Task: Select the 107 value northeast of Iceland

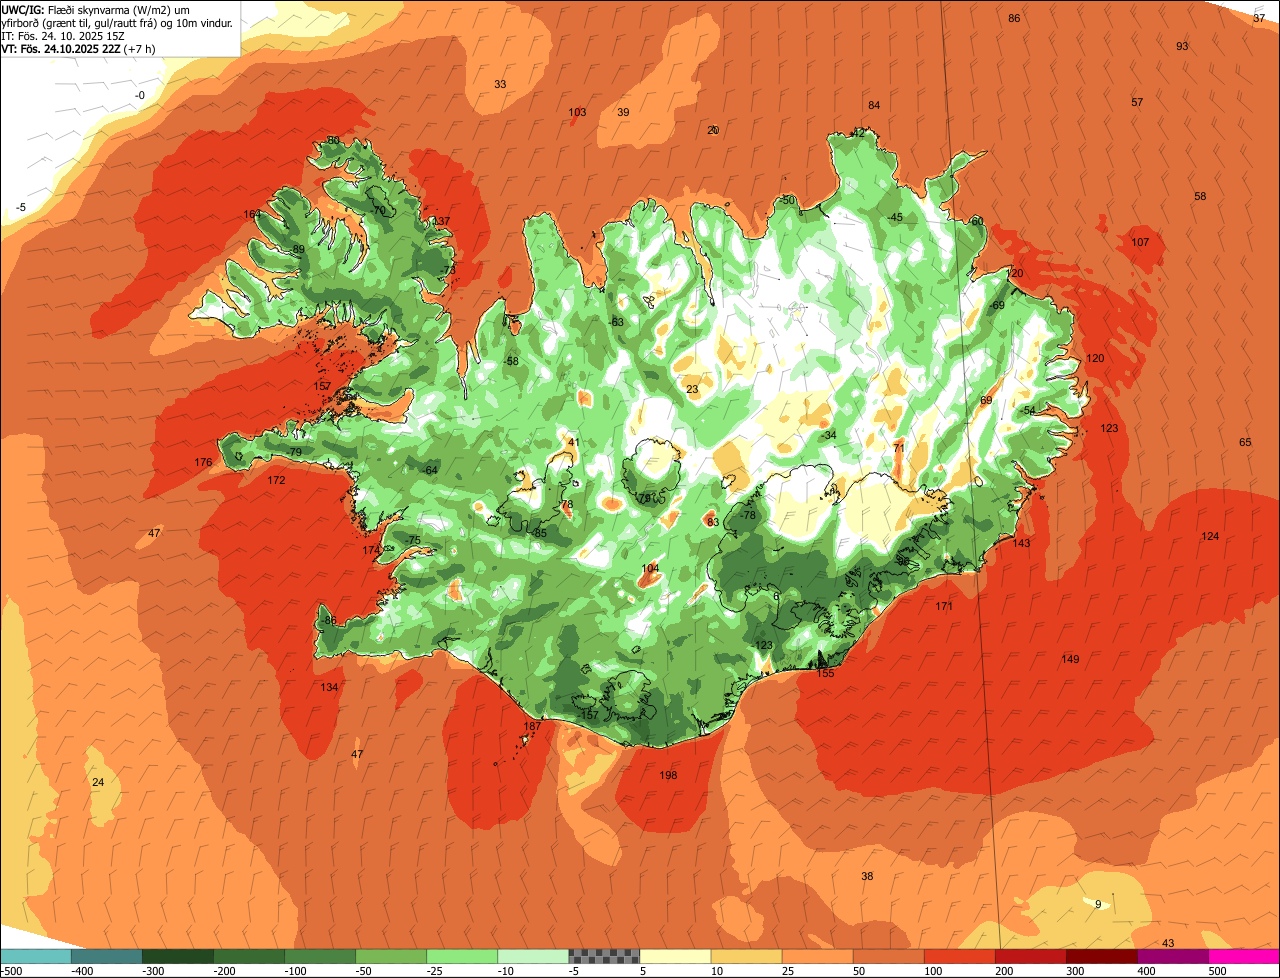Action: tap(1140, 243)
